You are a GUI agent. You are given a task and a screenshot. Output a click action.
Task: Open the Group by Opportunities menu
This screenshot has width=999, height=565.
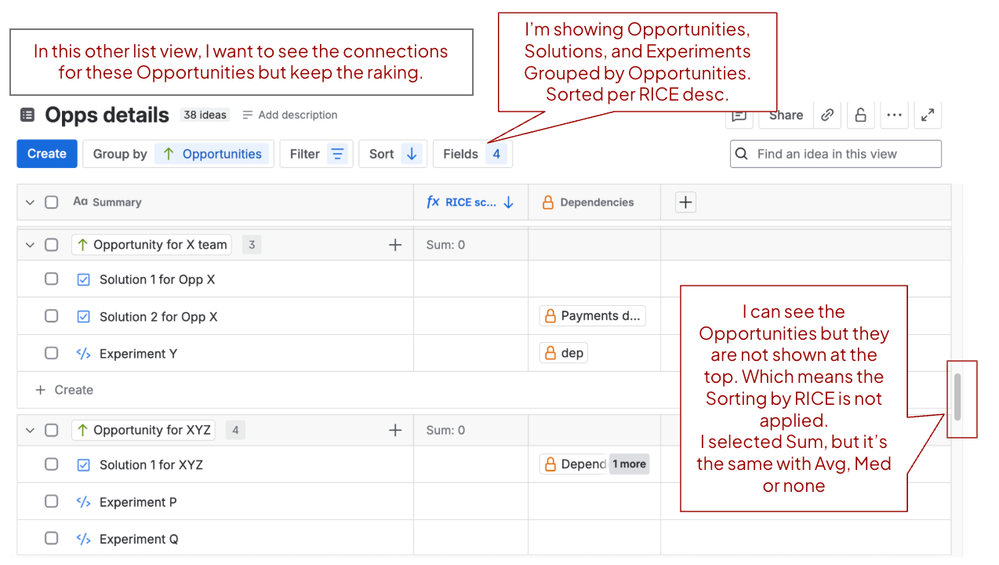coord(178,154)
